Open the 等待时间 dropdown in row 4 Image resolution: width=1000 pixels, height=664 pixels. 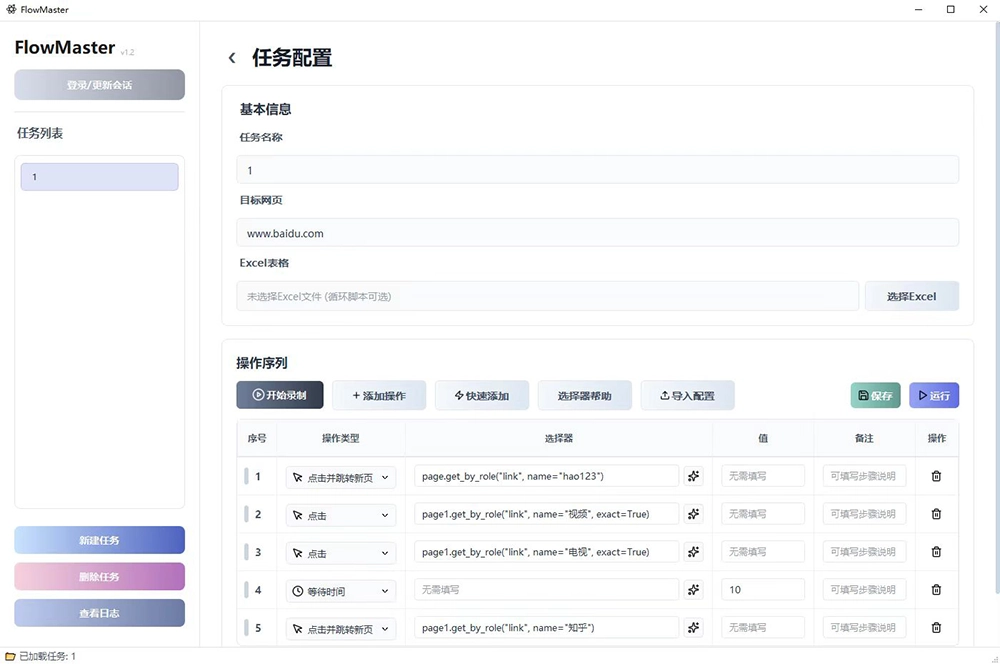340,590
